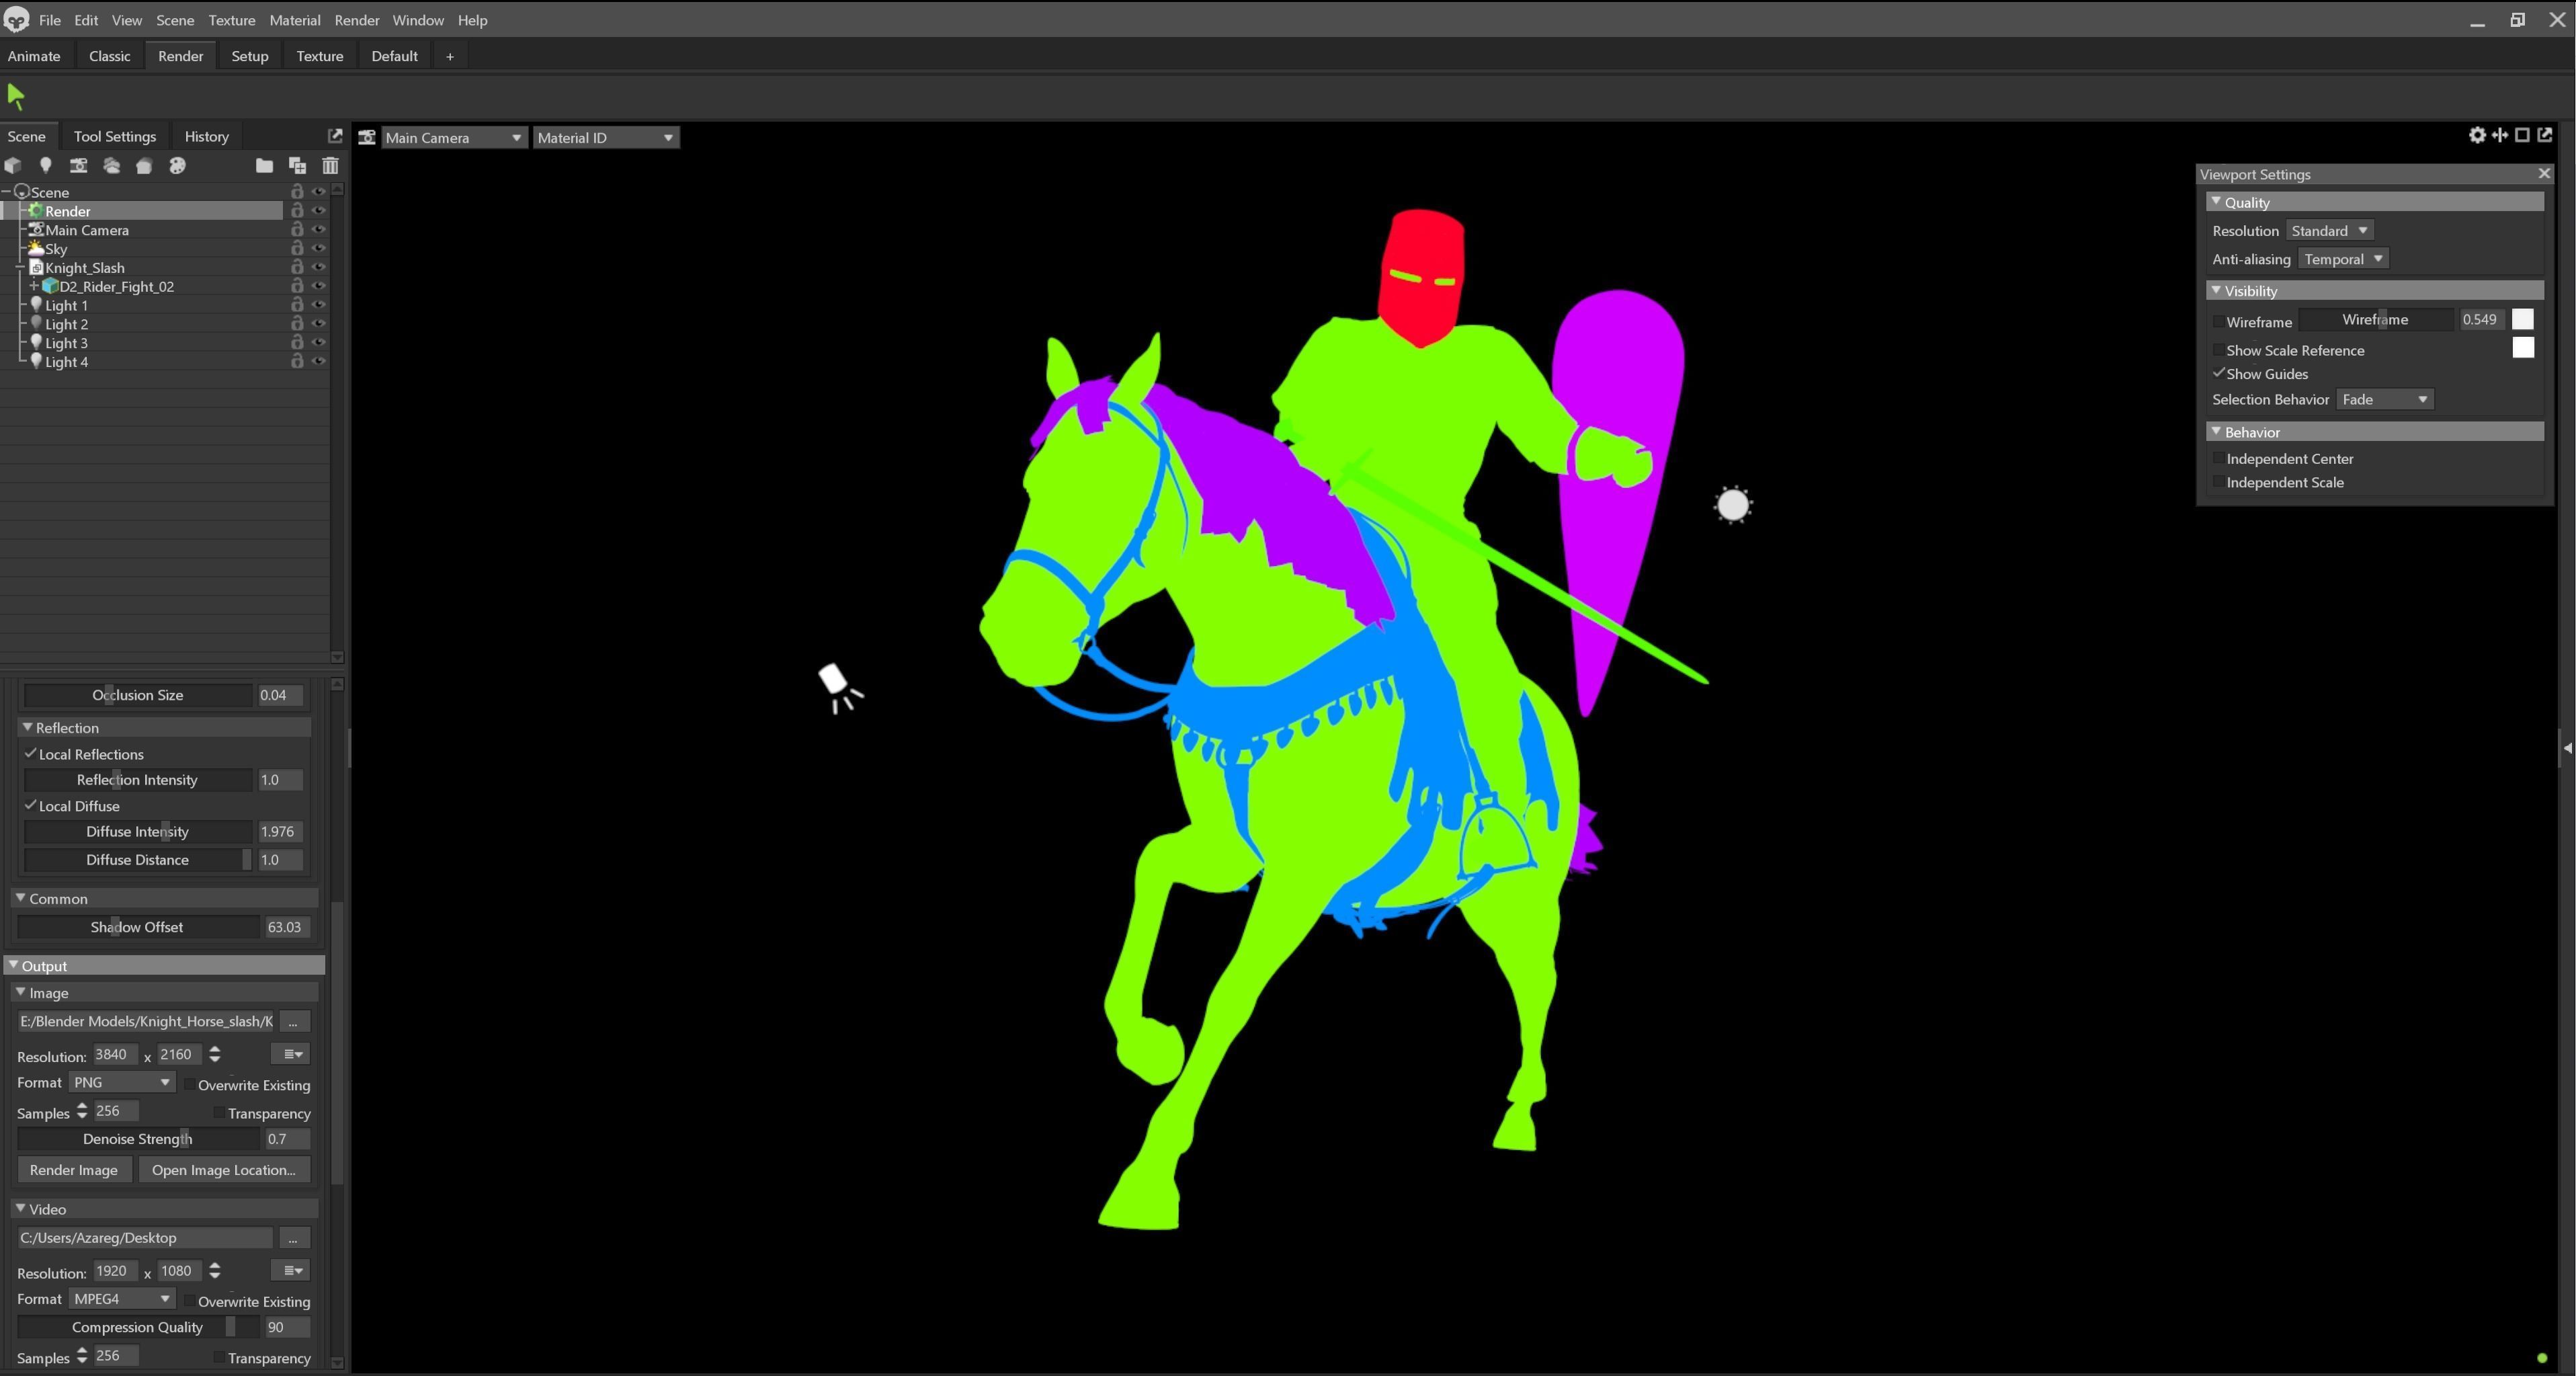Add a new light with bulb icon
Viewport: 2576px width, 1376px height.
point(45,165)
